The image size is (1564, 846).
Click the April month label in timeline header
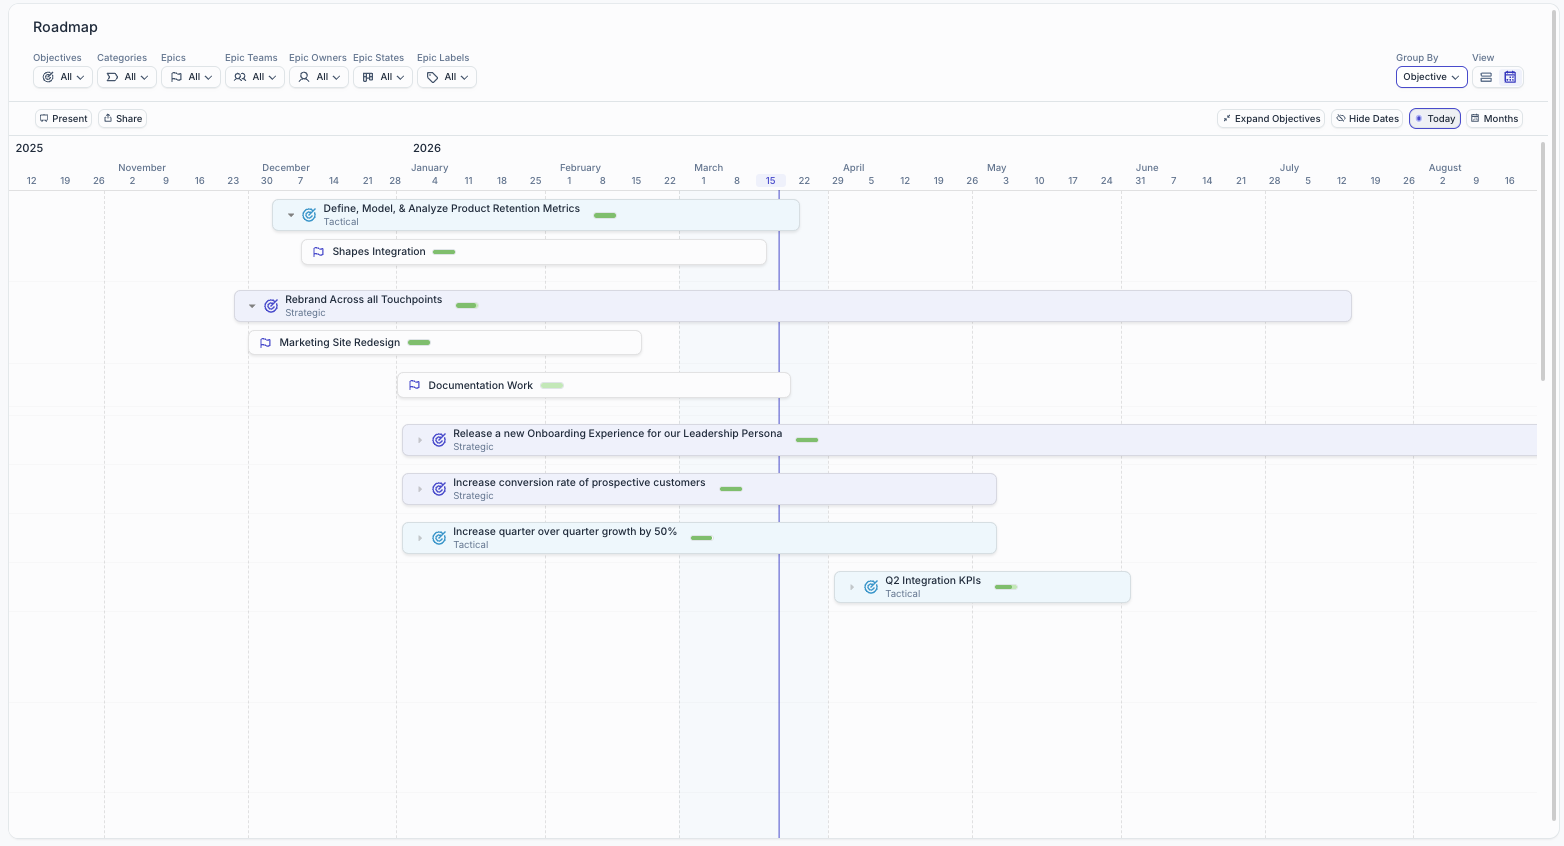[x=853, y=168]
